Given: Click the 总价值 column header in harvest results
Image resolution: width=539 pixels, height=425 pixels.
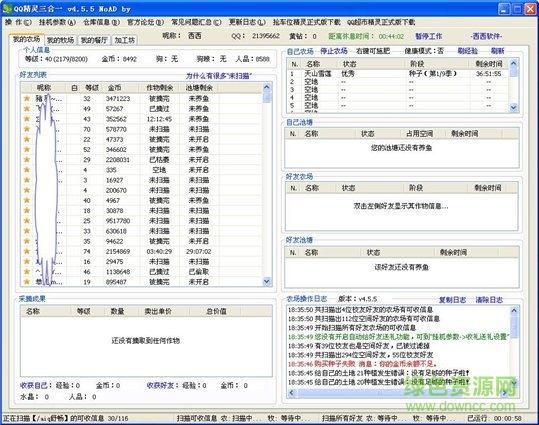Looking at the screenshot, I should click(216, 312).
